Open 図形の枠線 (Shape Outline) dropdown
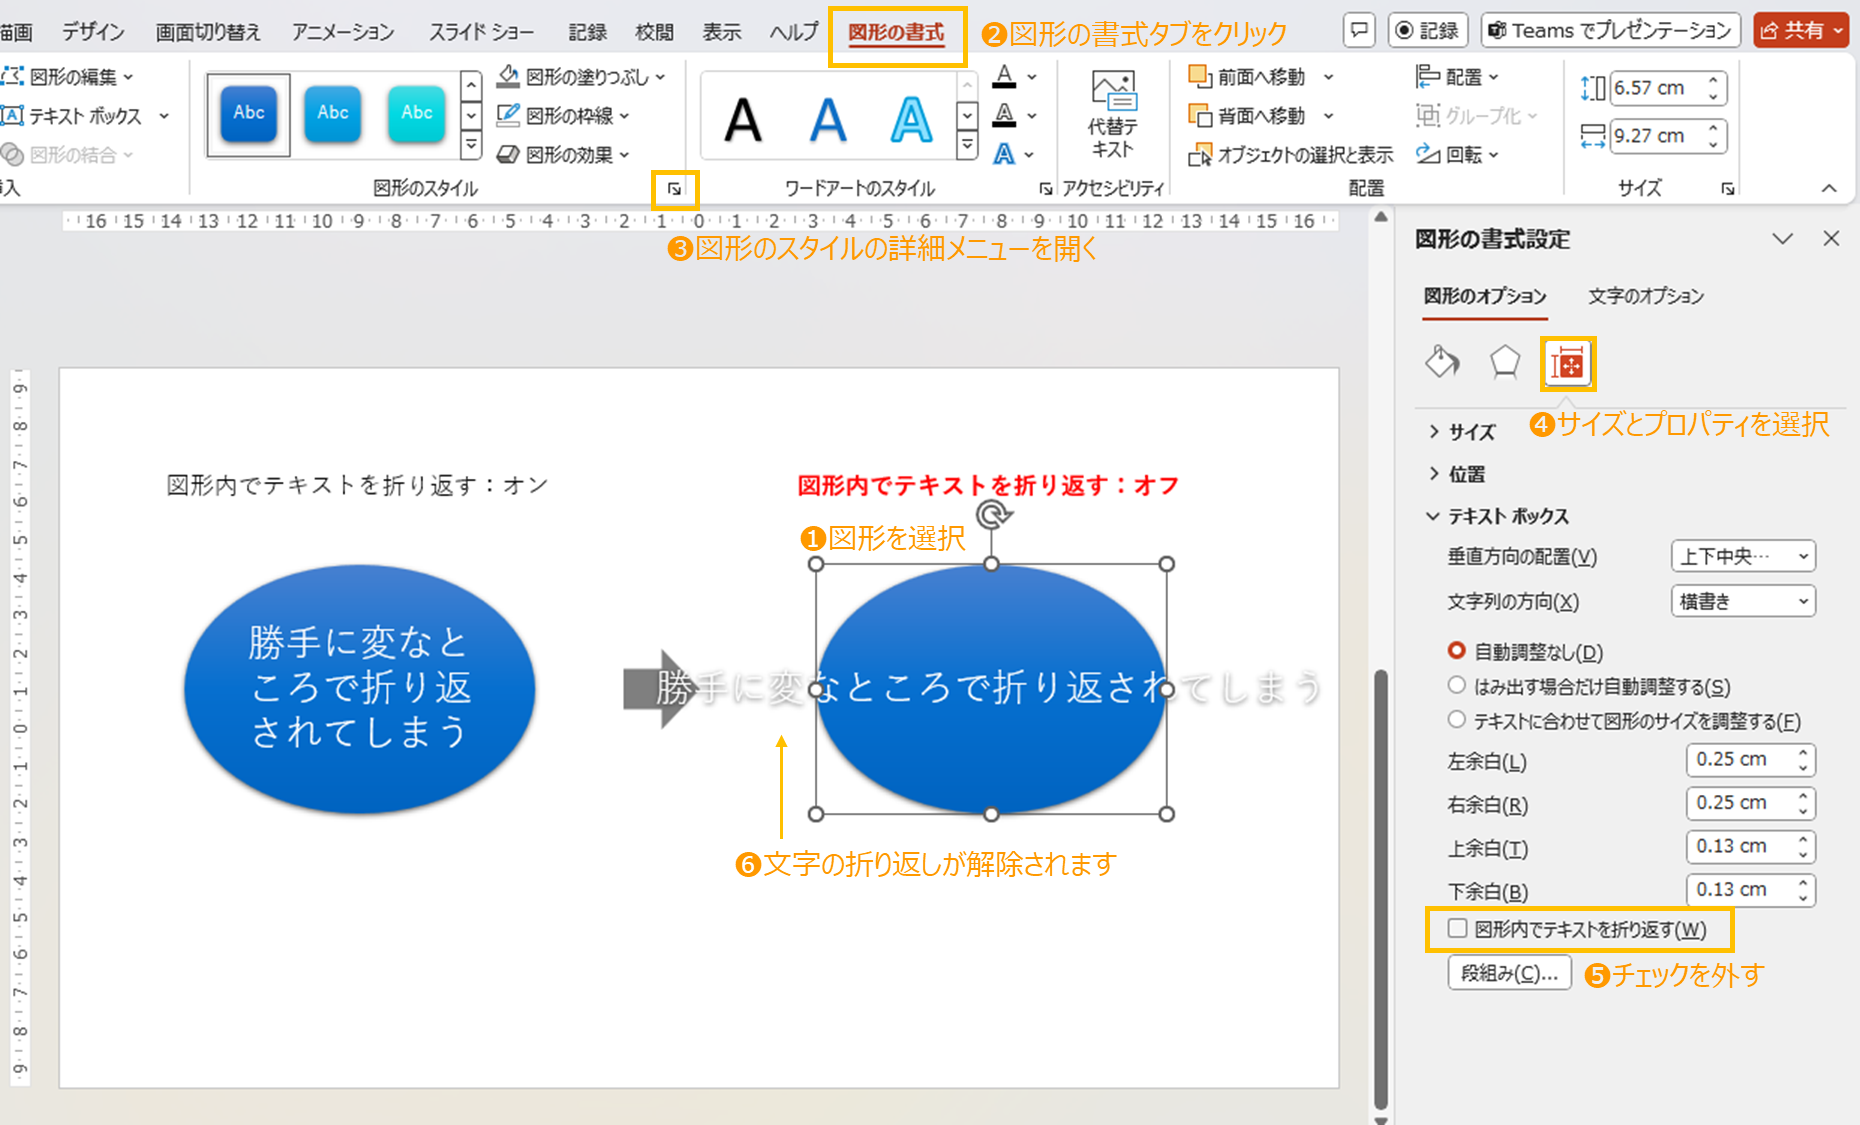The image size is (1860, 1125). coord(564,116)
